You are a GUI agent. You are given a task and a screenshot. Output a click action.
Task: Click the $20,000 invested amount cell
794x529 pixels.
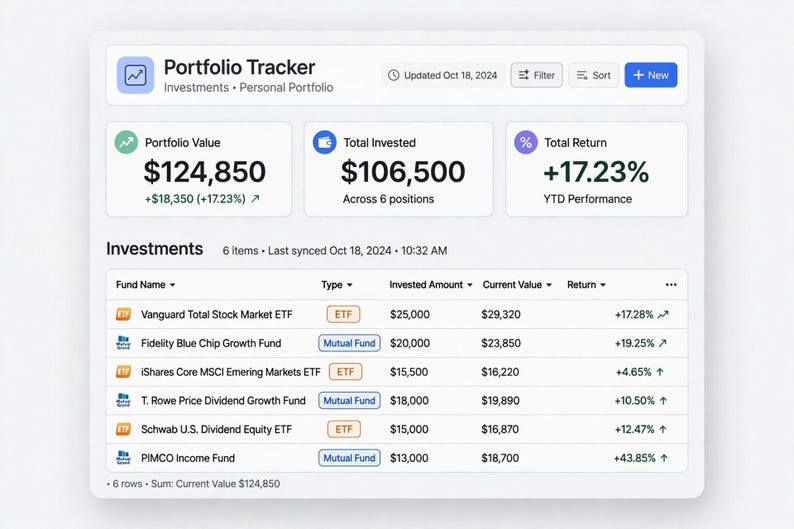(410, 343)
